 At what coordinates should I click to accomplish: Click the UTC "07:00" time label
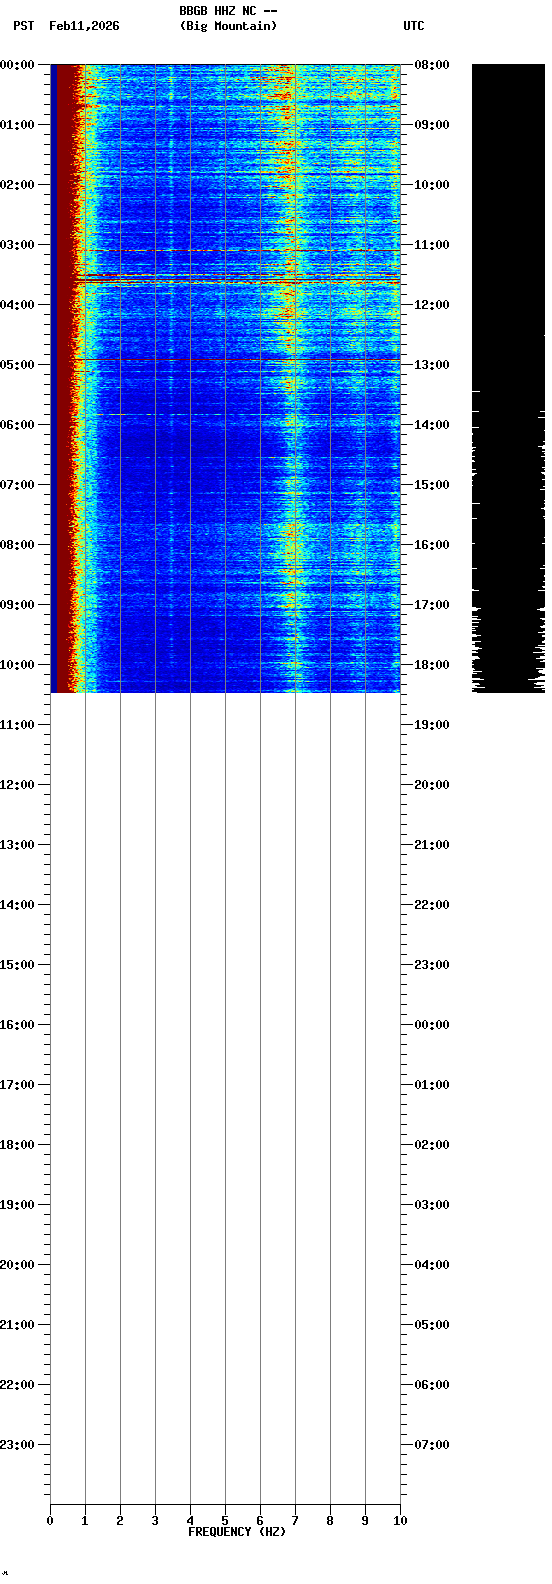432,1445
